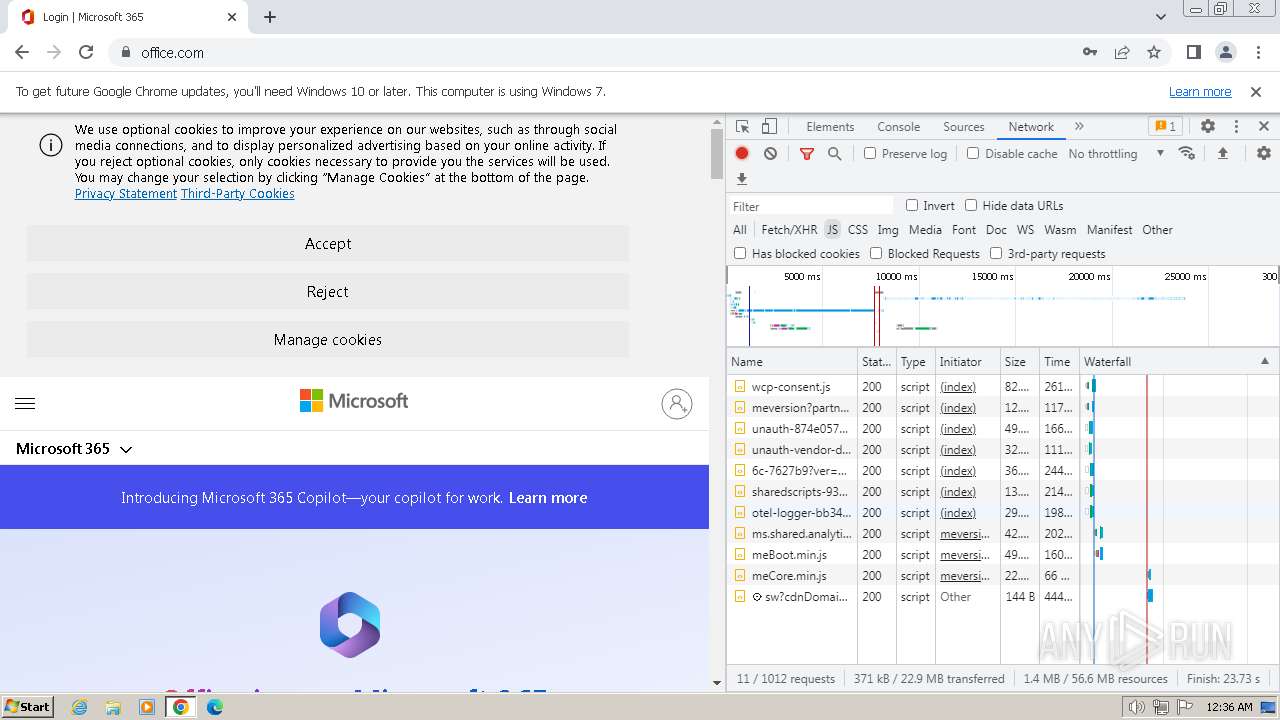
Task: Open the DevTools settings gear
Action: (1208, 127)
